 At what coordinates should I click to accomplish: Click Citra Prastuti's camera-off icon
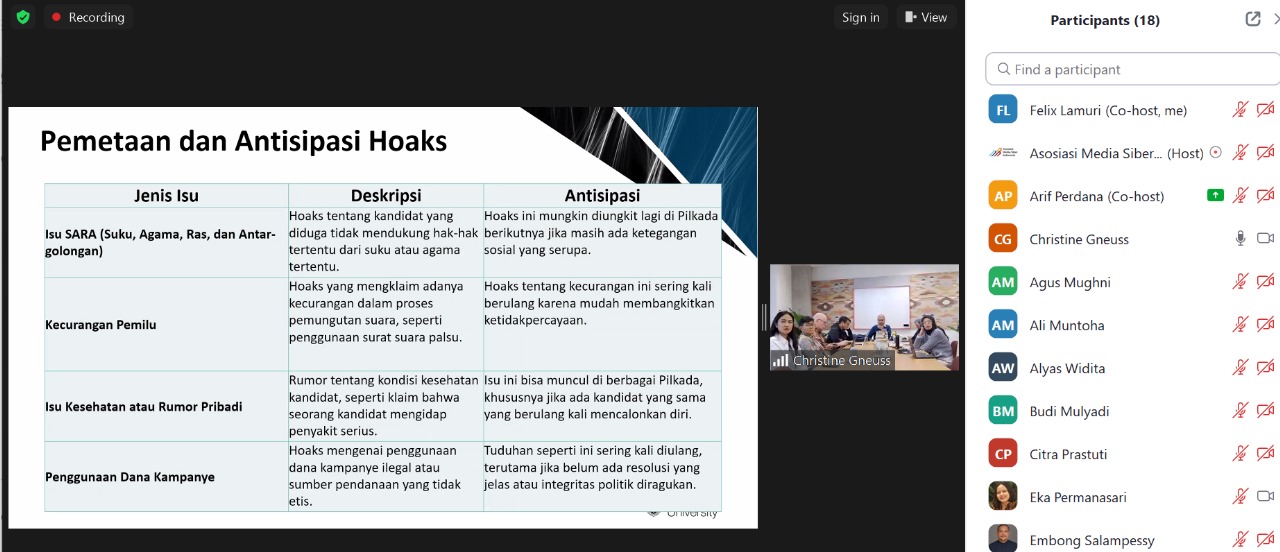1265,454
